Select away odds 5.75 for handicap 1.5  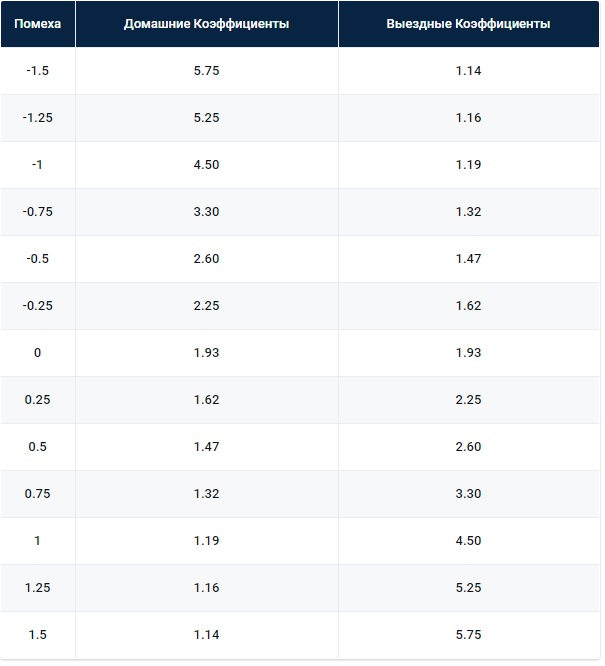click(468, 635)
